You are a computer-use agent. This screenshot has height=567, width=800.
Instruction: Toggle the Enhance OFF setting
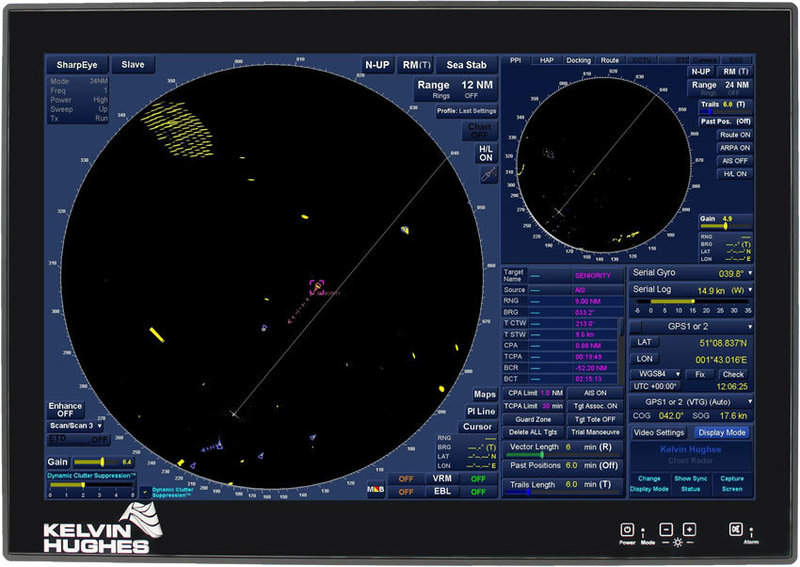(x=65, y=409)
